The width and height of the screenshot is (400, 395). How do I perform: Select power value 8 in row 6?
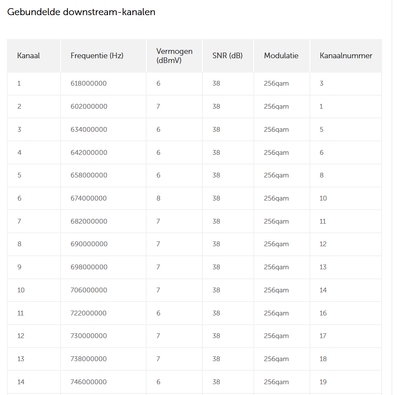click(x=158, y=198)
